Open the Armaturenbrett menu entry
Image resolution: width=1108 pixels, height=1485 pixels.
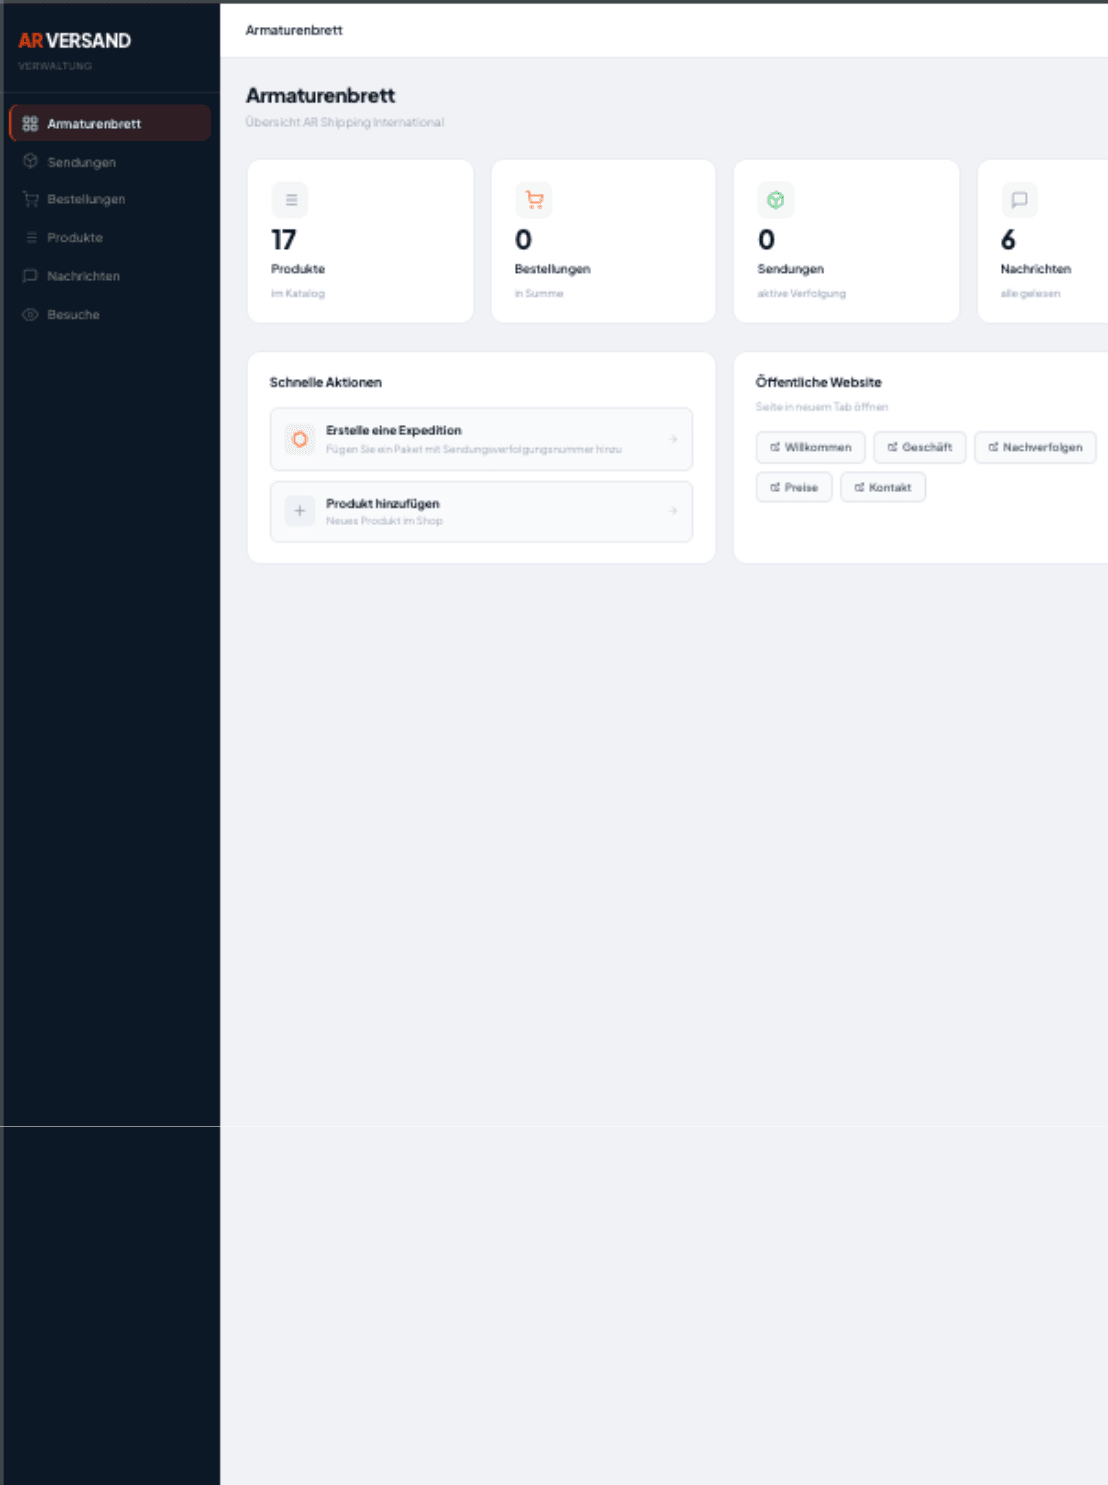94,123
